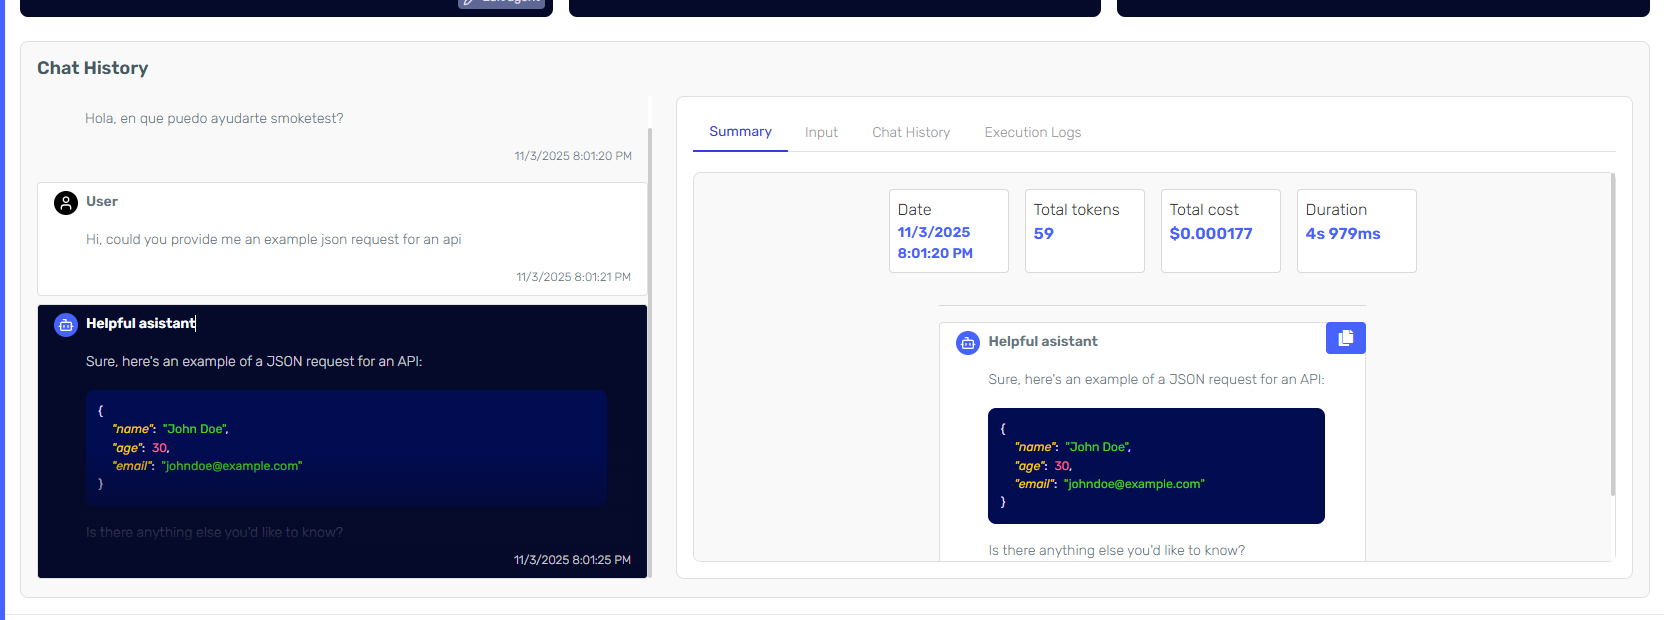Copy the Helpful asistant response
Viewport: 1664px width, 620px height.
click(x=1345, y=338)
